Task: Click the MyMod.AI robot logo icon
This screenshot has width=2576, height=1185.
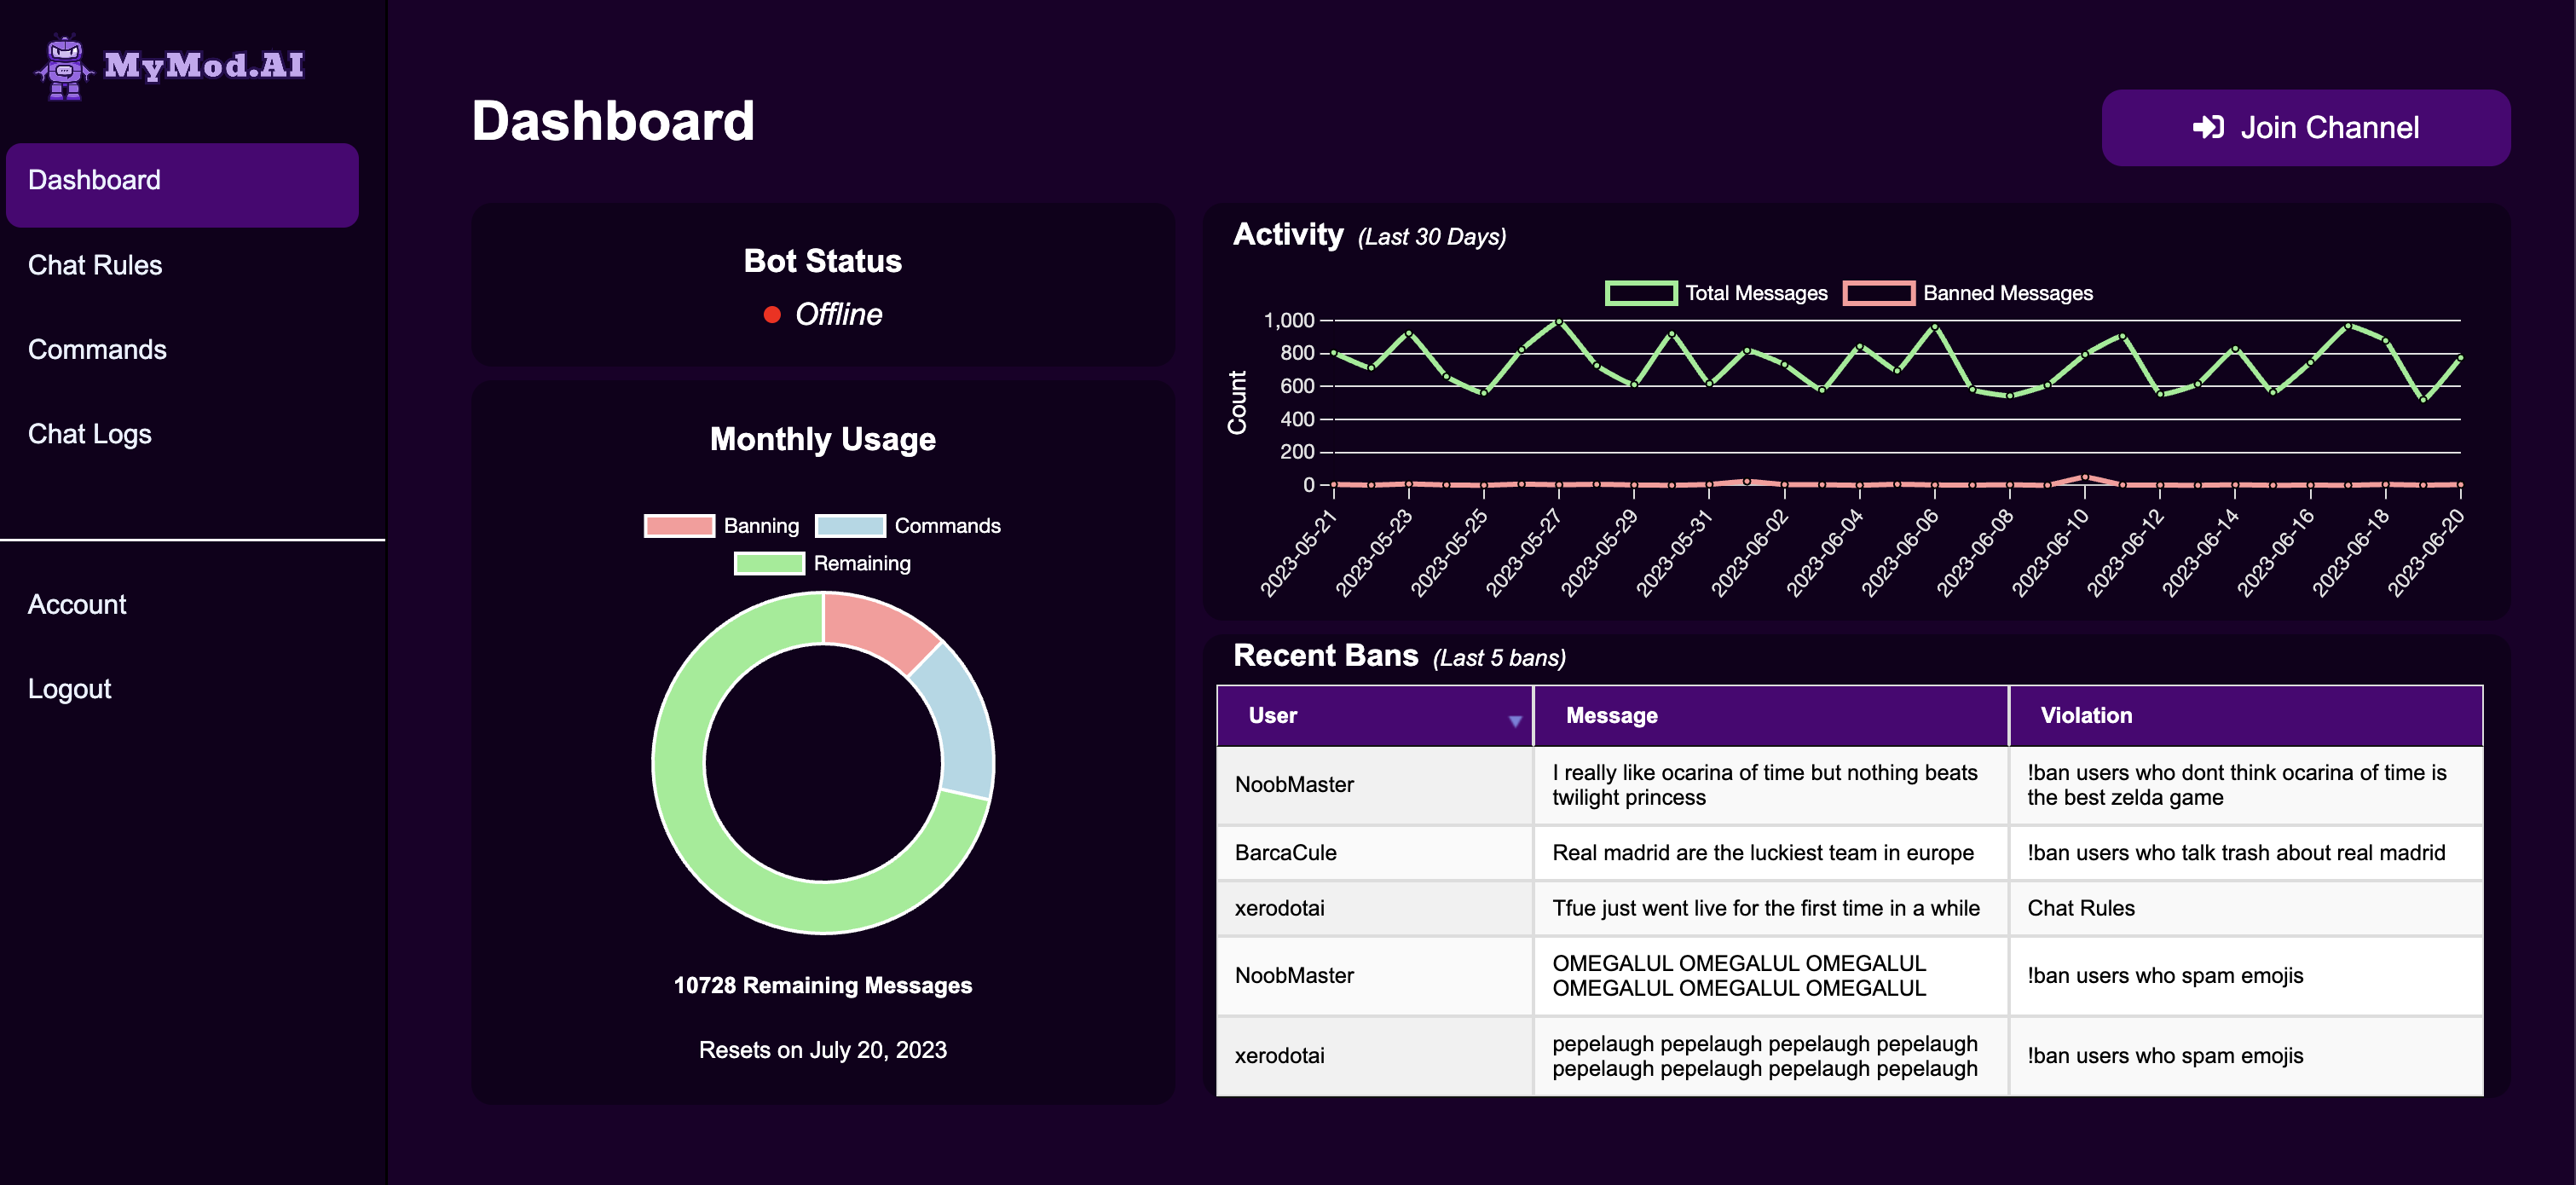Action: point(65,67)
